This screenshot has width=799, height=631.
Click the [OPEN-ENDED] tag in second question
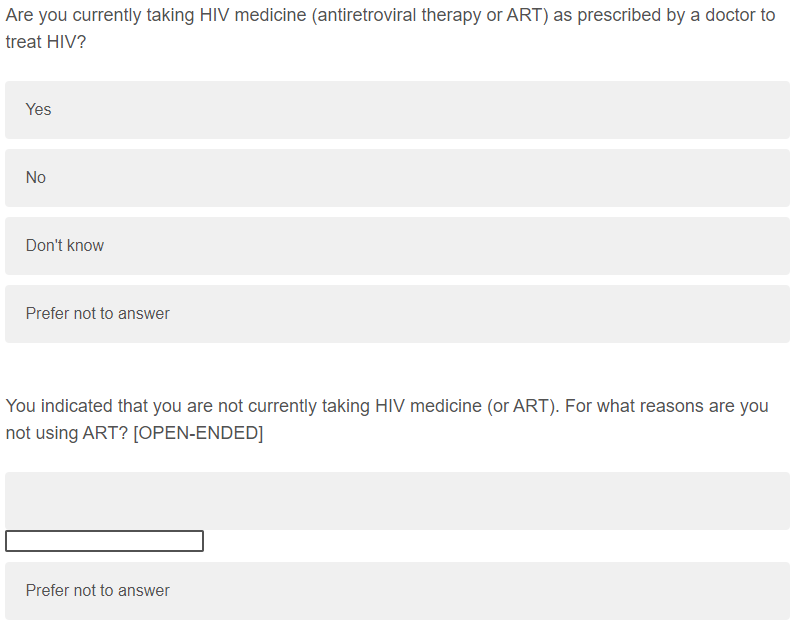[197, 435]
